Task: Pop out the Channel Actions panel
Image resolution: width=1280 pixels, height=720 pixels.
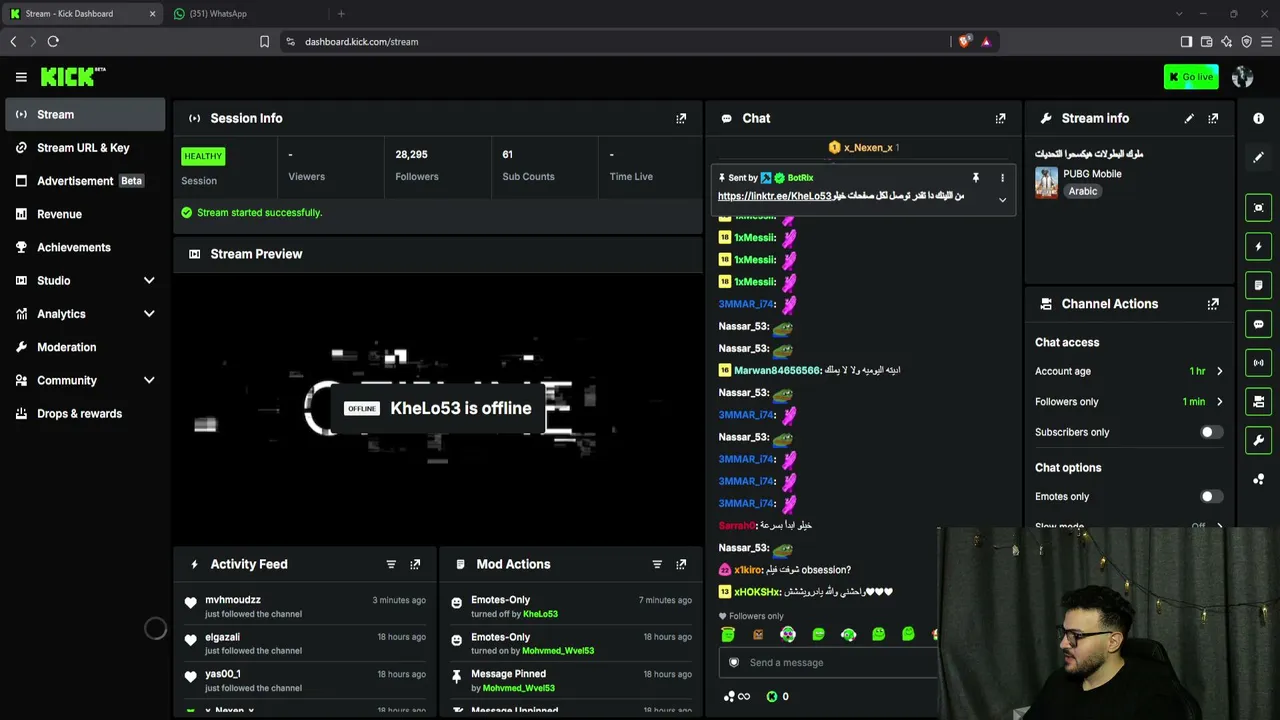Action: (1213, 304)
